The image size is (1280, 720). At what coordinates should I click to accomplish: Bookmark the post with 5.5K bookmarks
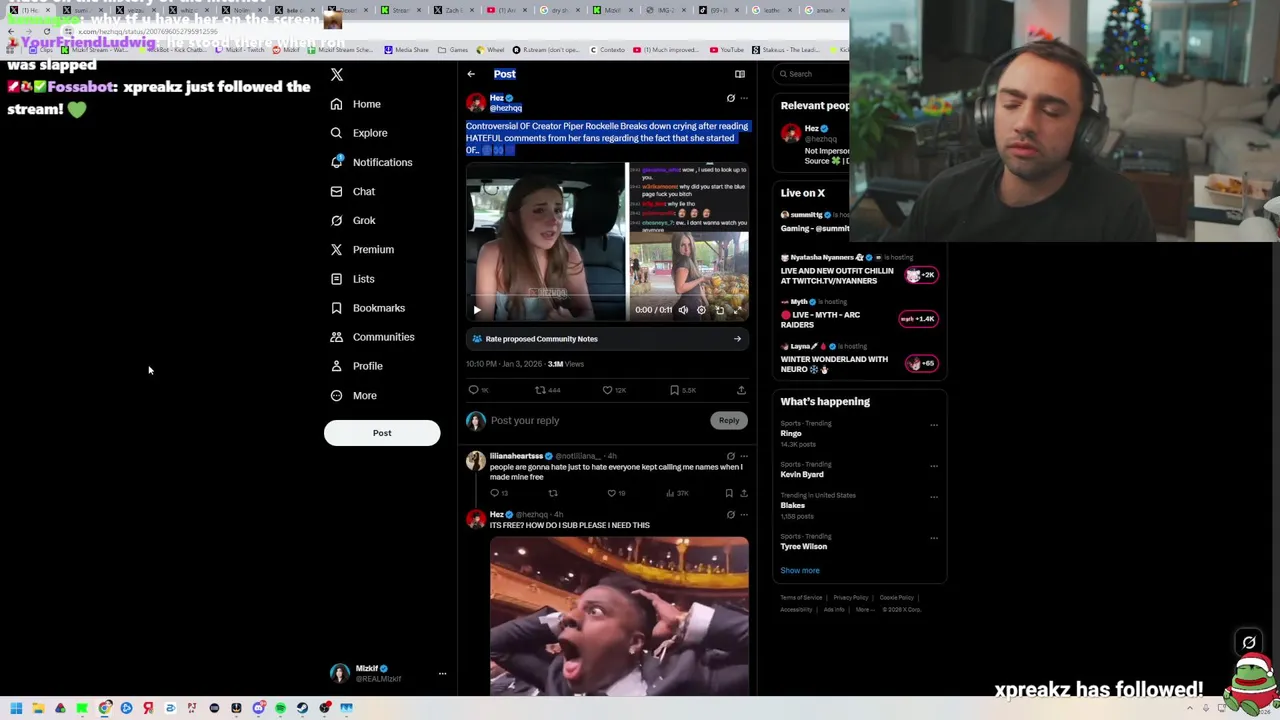(x=682, y=390)
